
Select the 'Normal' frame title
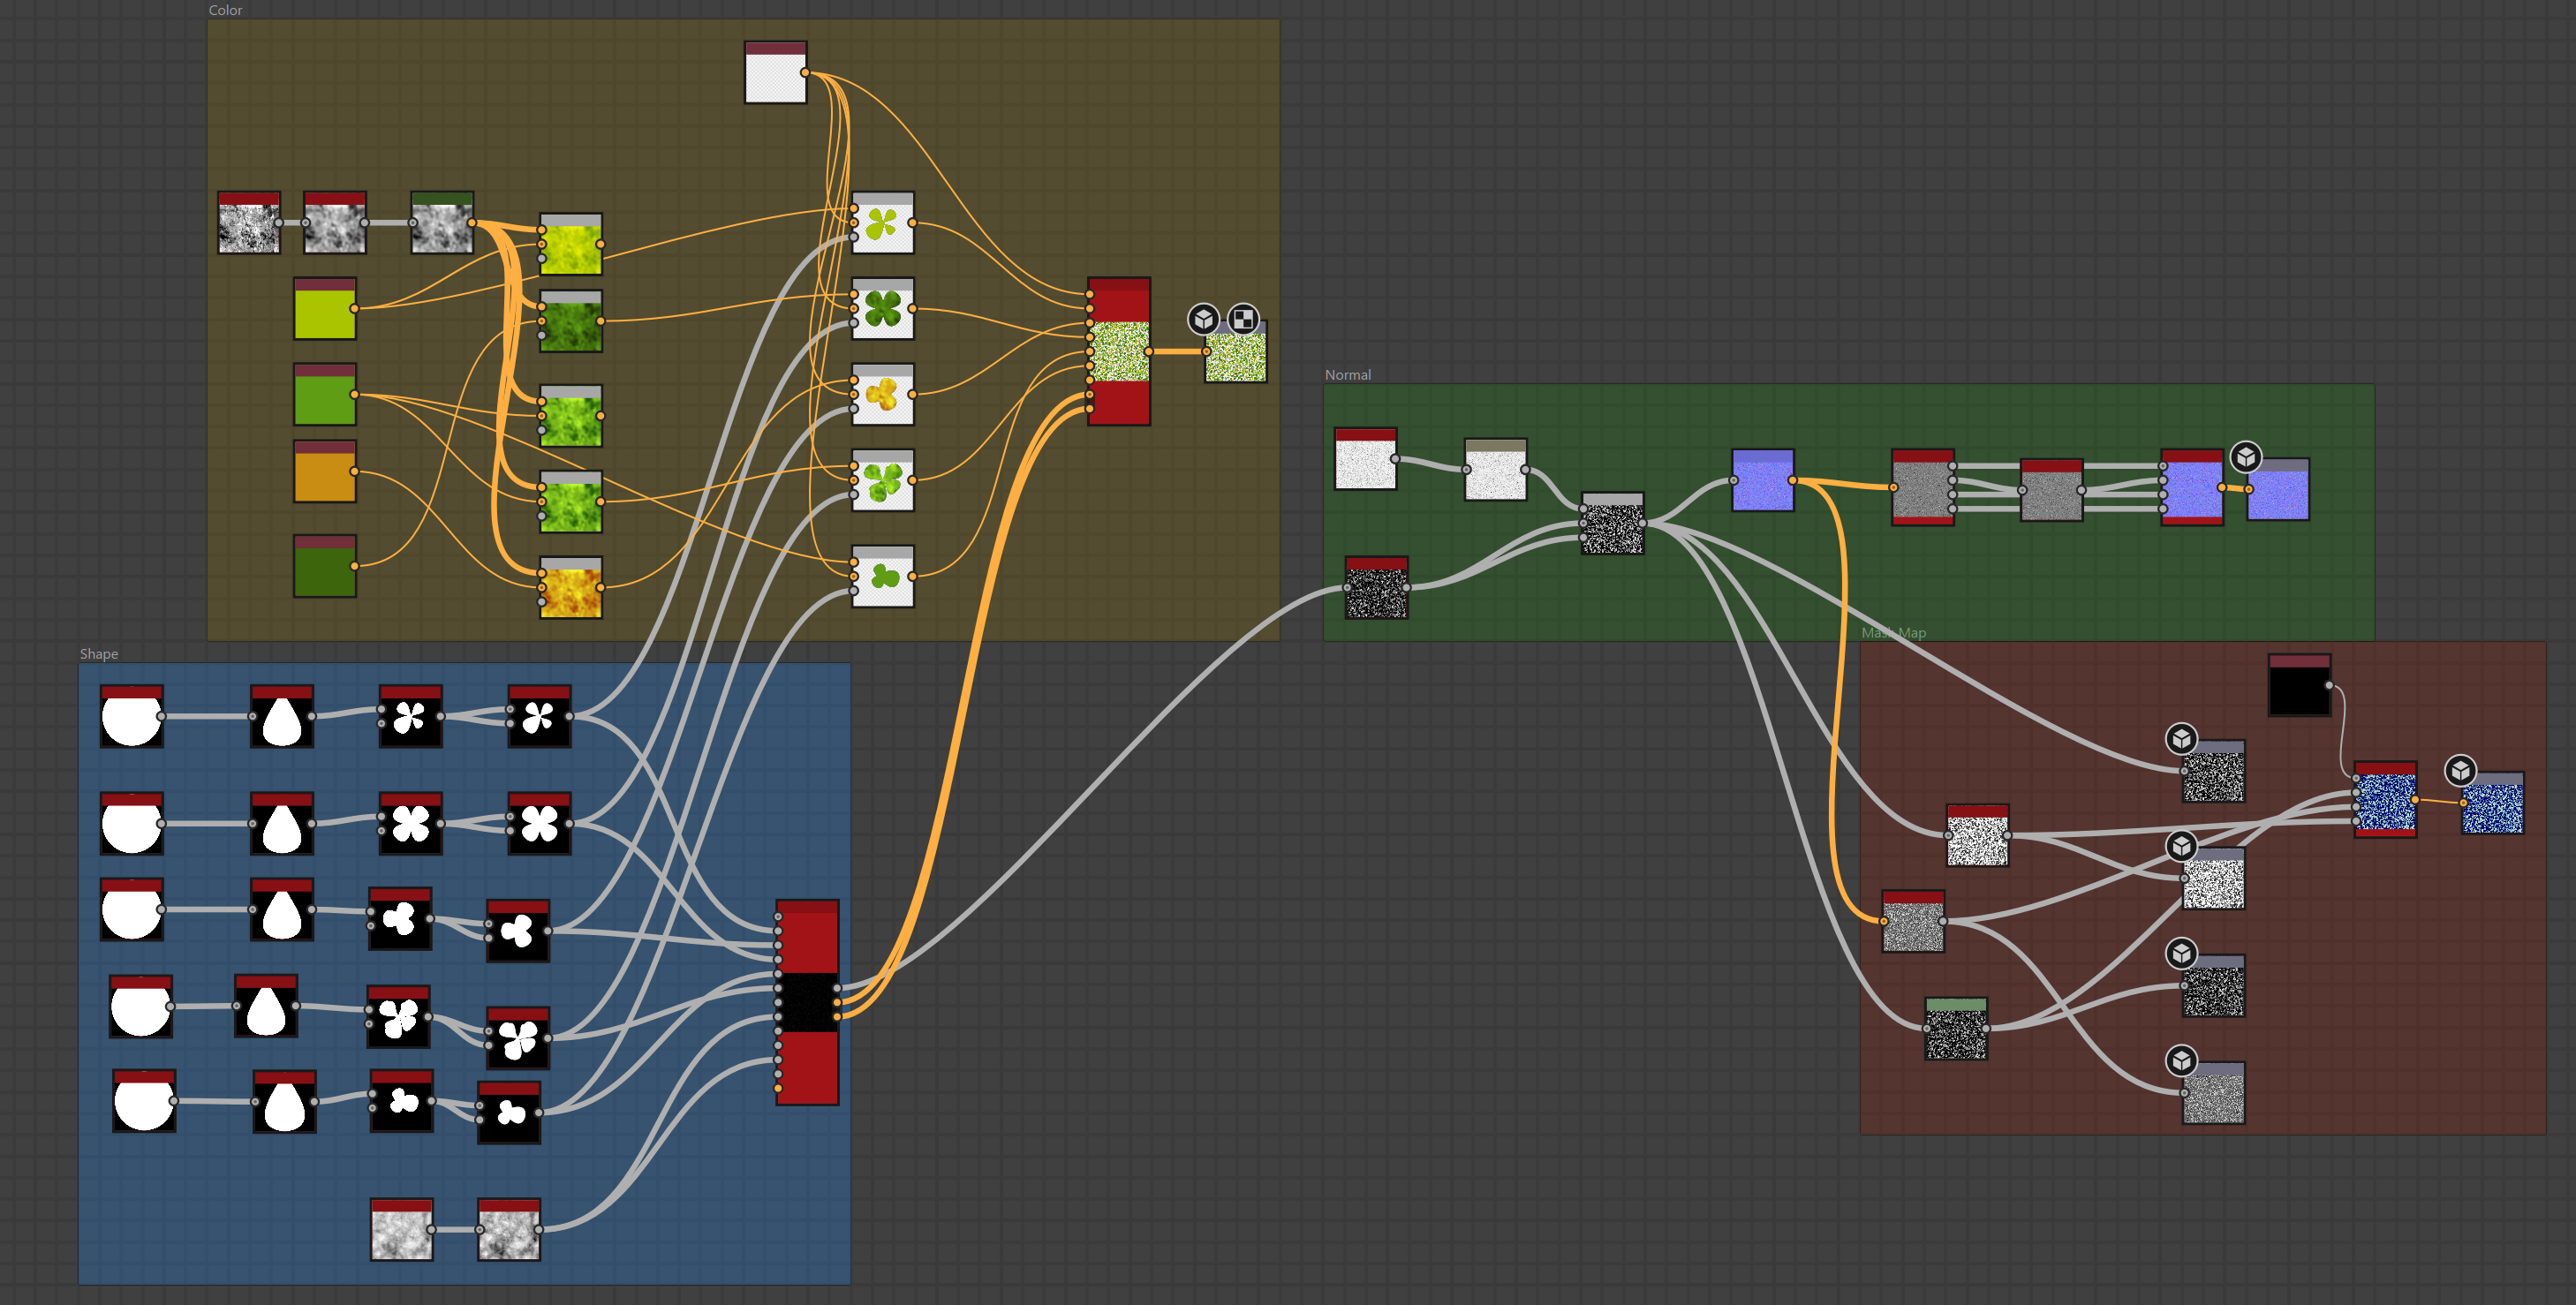click(1348, 375)
